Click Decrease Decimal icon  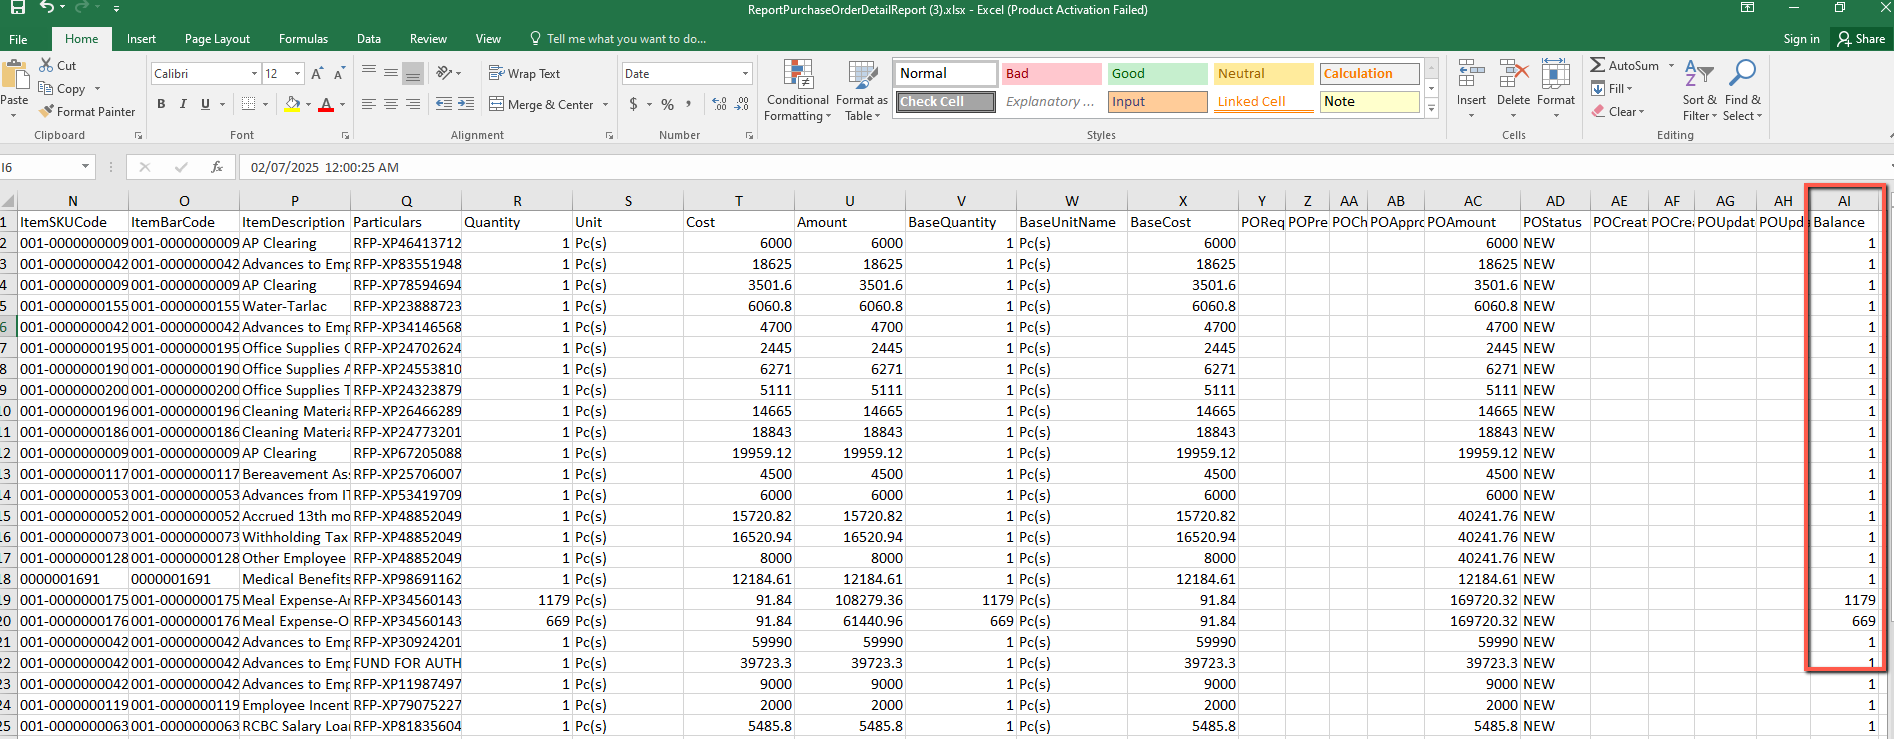742,104
